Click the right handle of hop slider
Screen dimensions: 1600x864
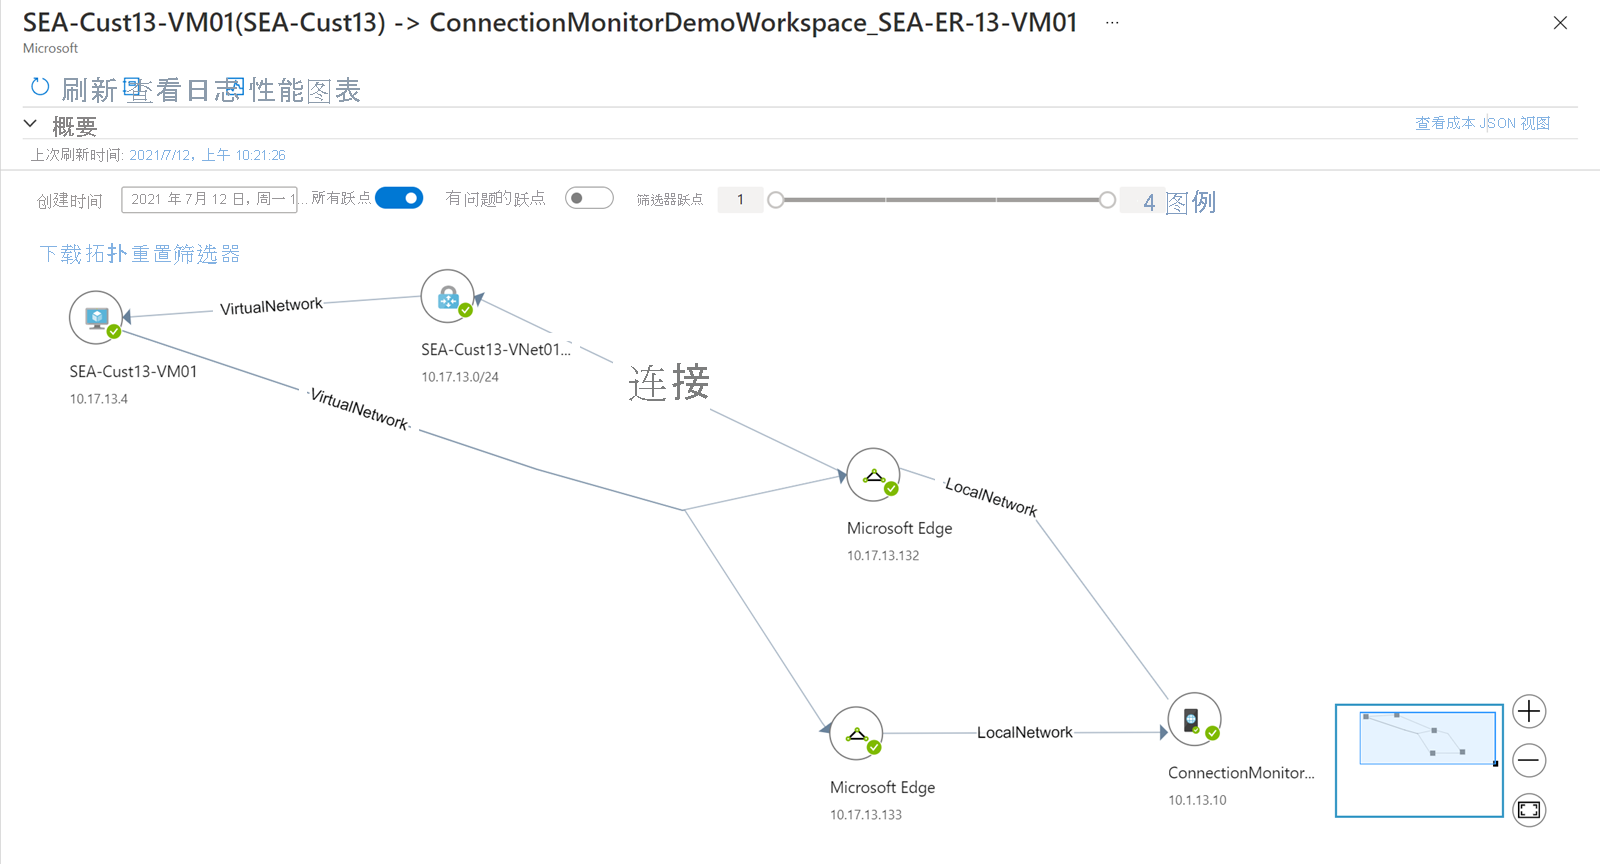pos(1107,200)
